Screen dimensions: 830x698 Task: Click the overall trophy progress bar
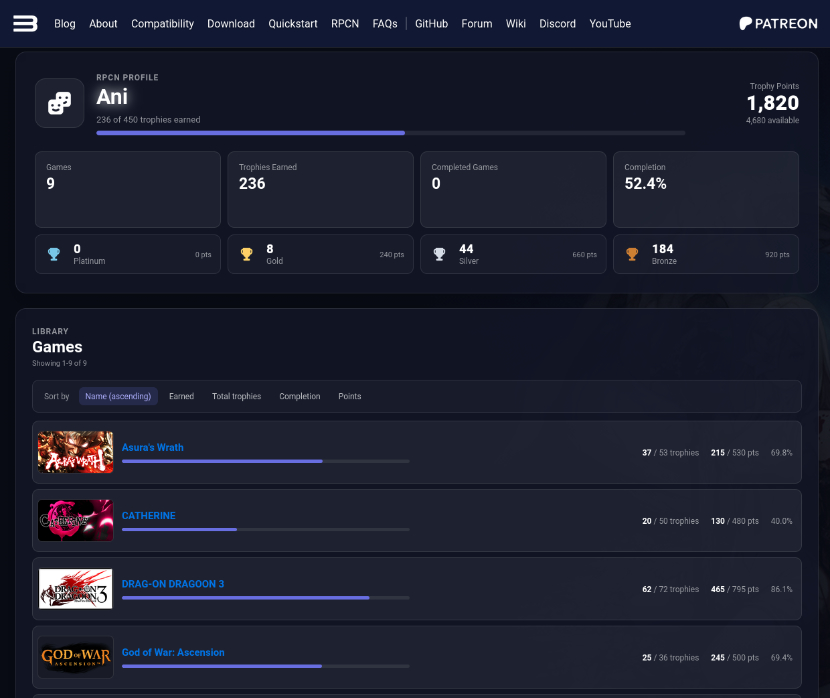click(391, 133)
